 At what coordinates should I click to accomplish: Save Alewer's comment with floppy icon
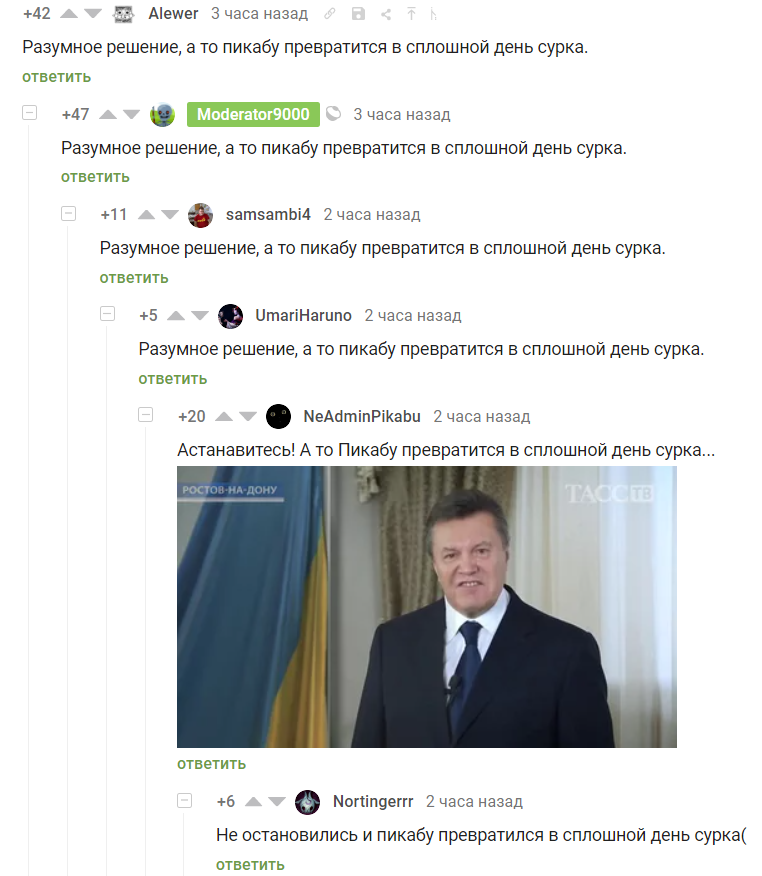(x=358, y=14)
